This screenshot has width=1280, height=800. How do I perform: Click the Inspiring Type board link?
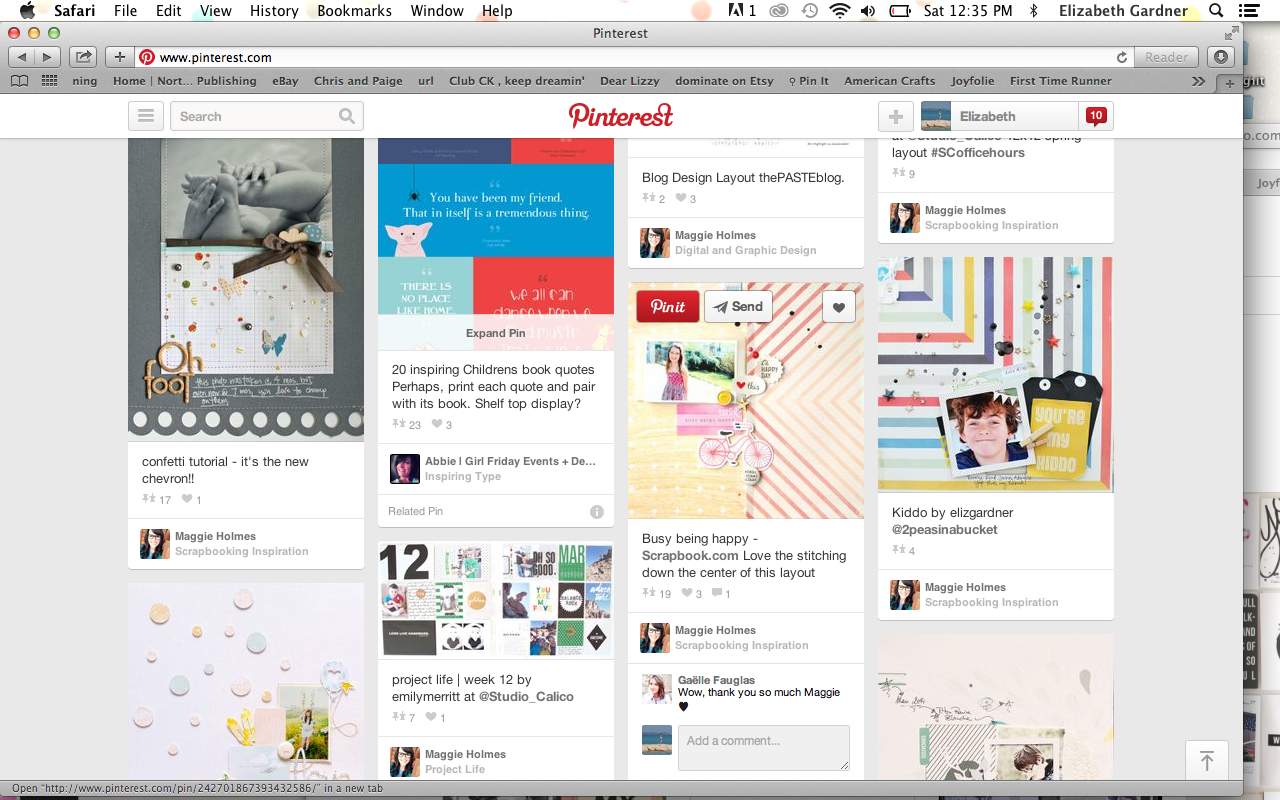[x=463, y=476]
